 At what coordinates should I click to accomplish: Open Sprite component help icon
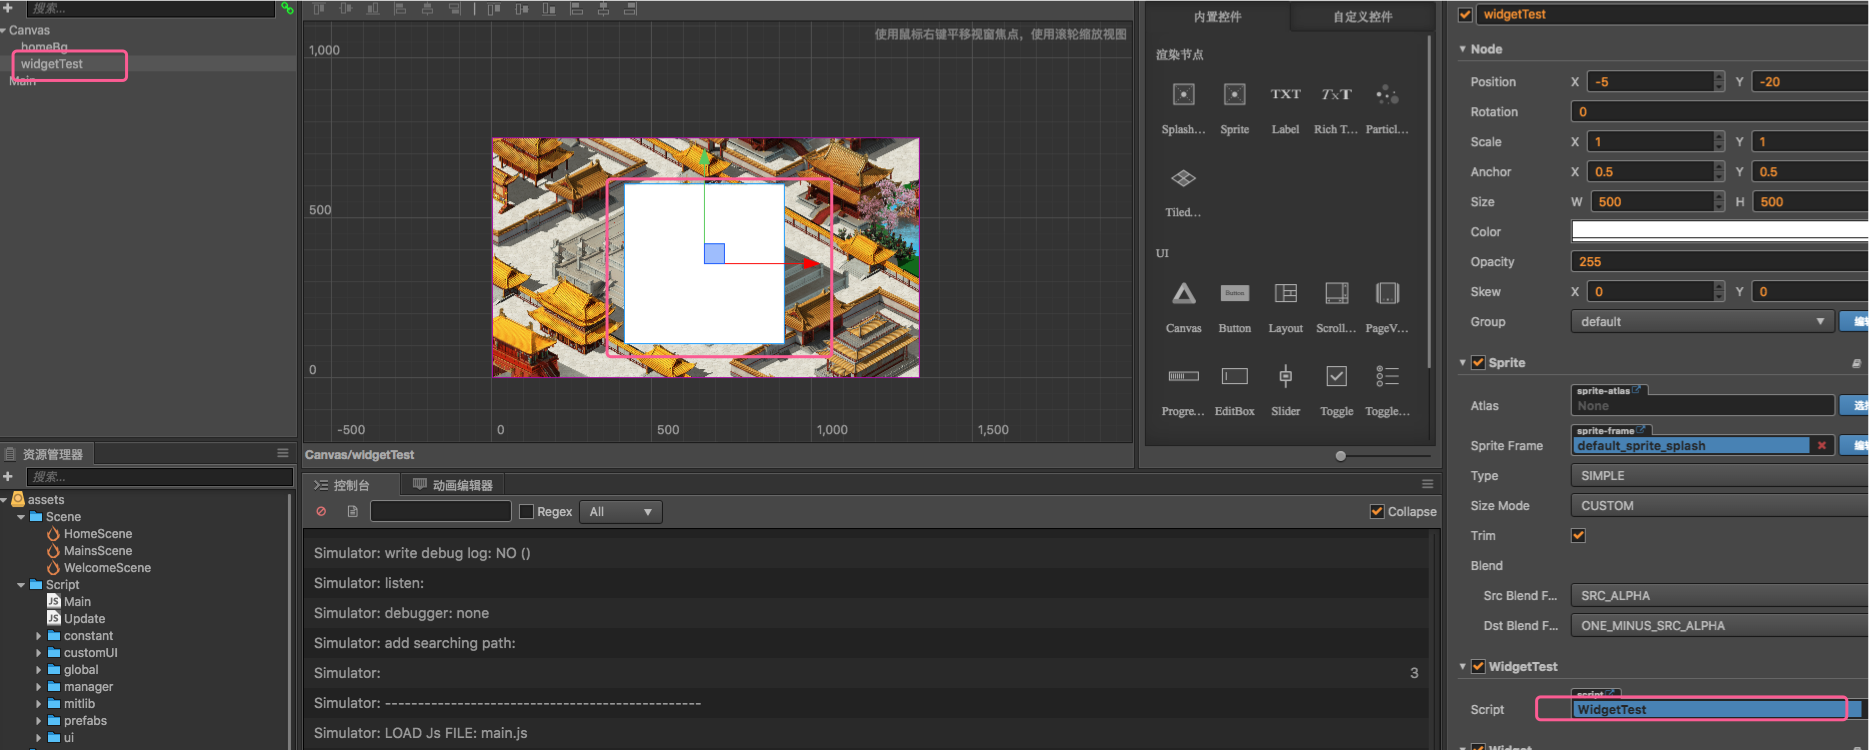[1856, 363]
